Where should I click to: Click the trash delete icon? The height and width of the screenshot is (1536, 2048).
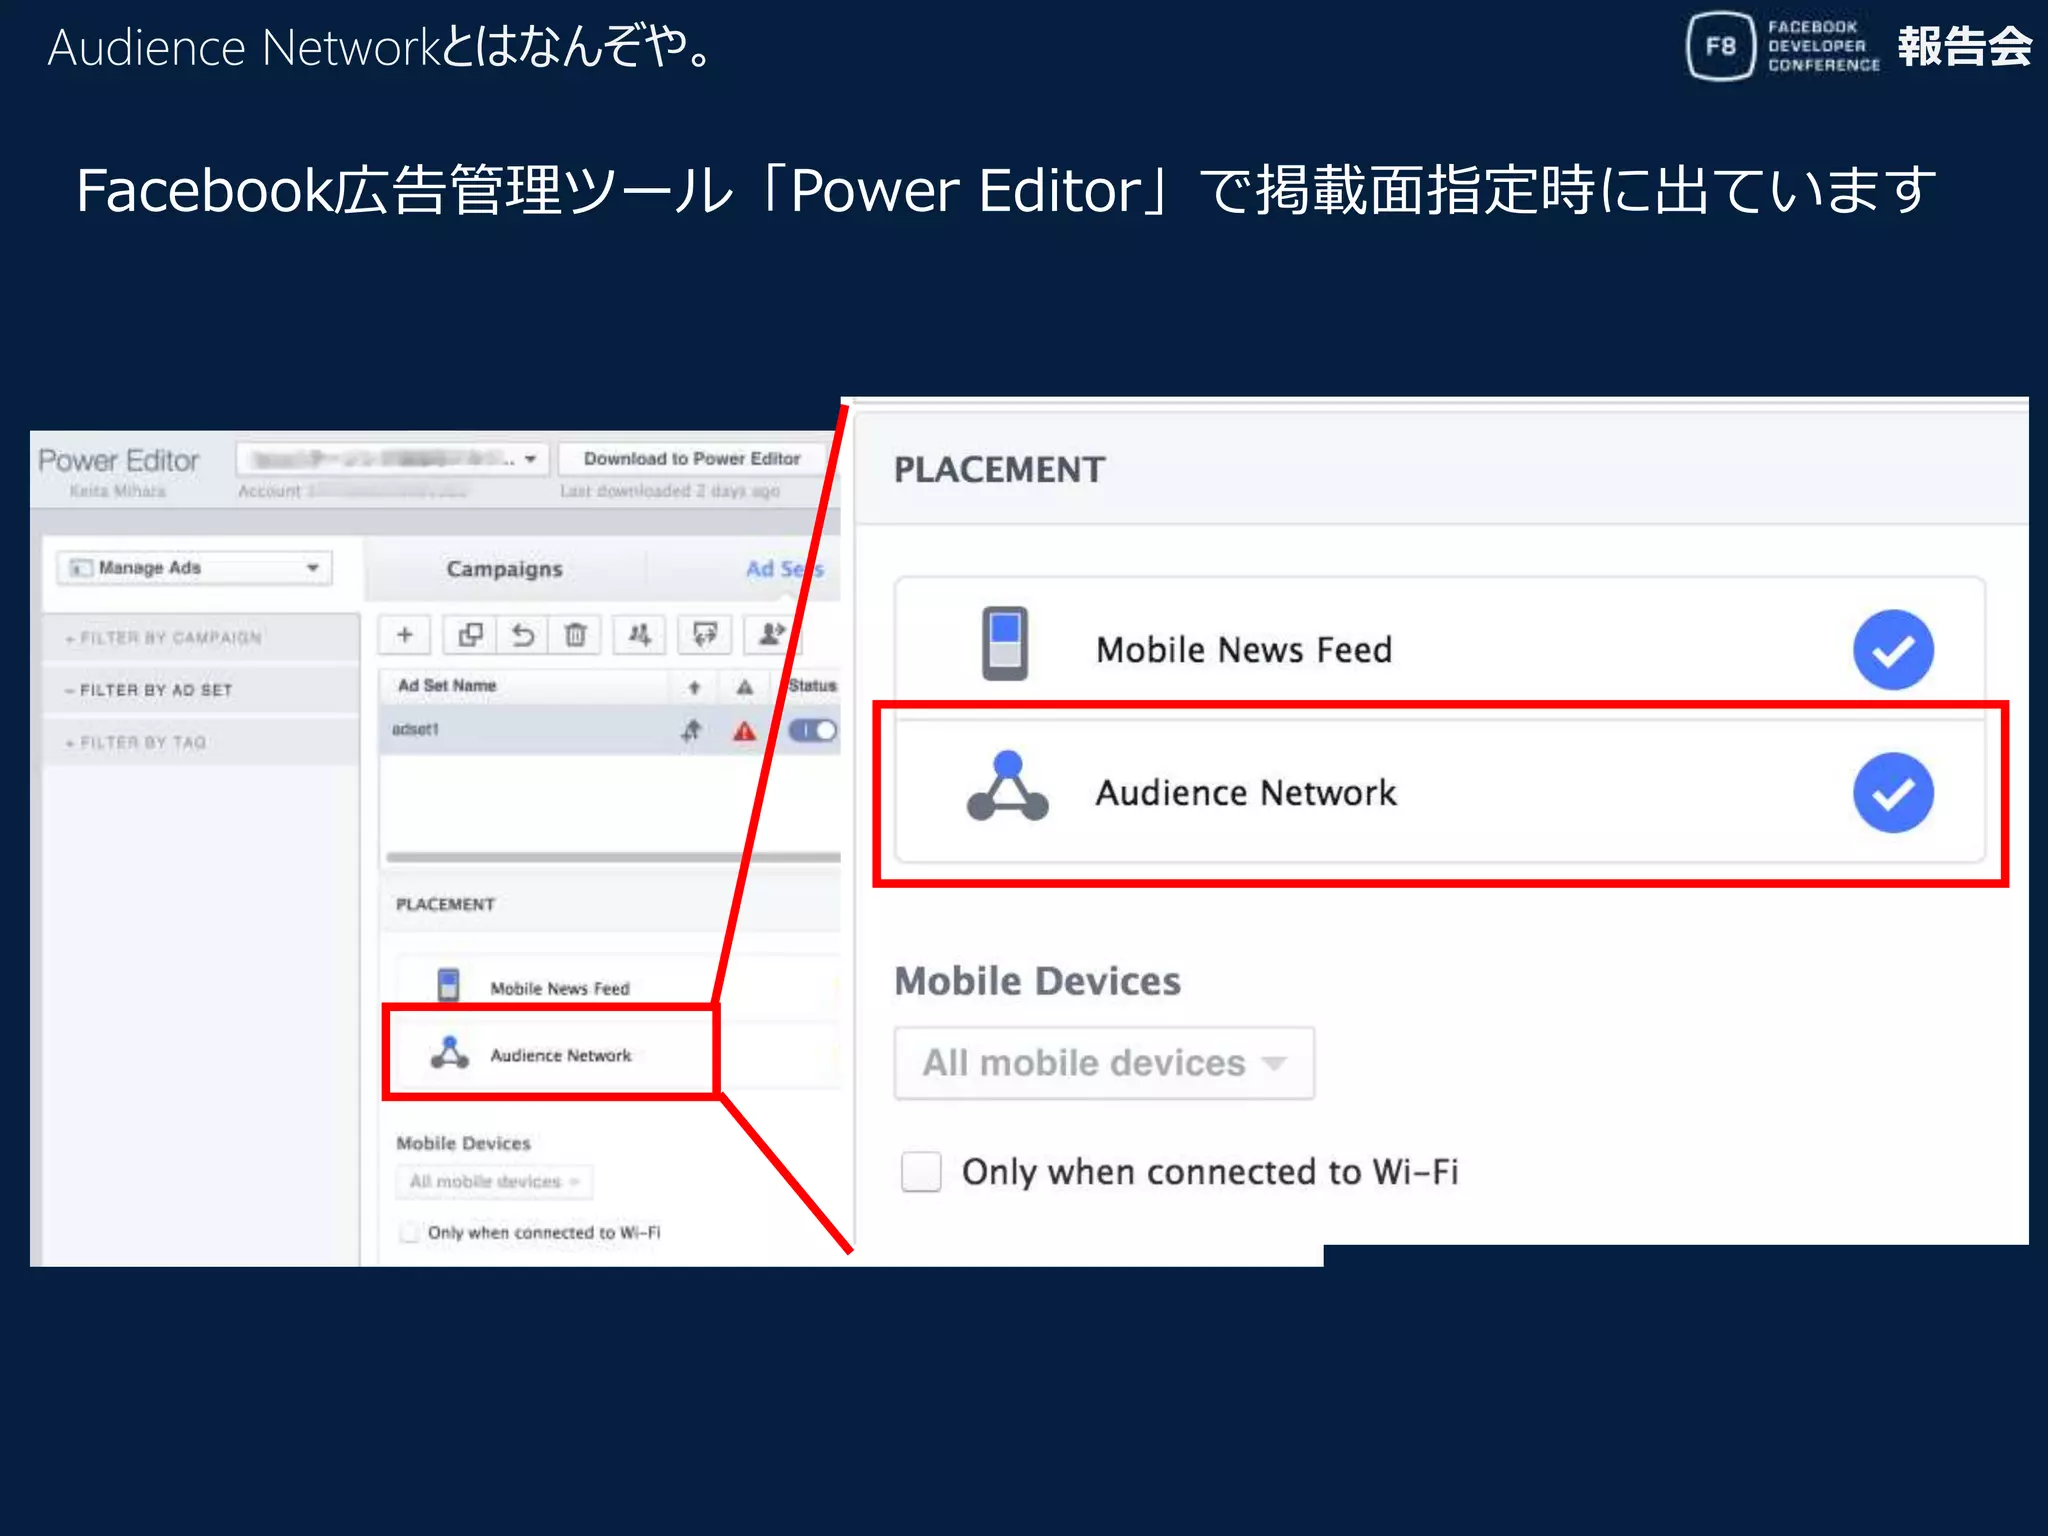575,635
